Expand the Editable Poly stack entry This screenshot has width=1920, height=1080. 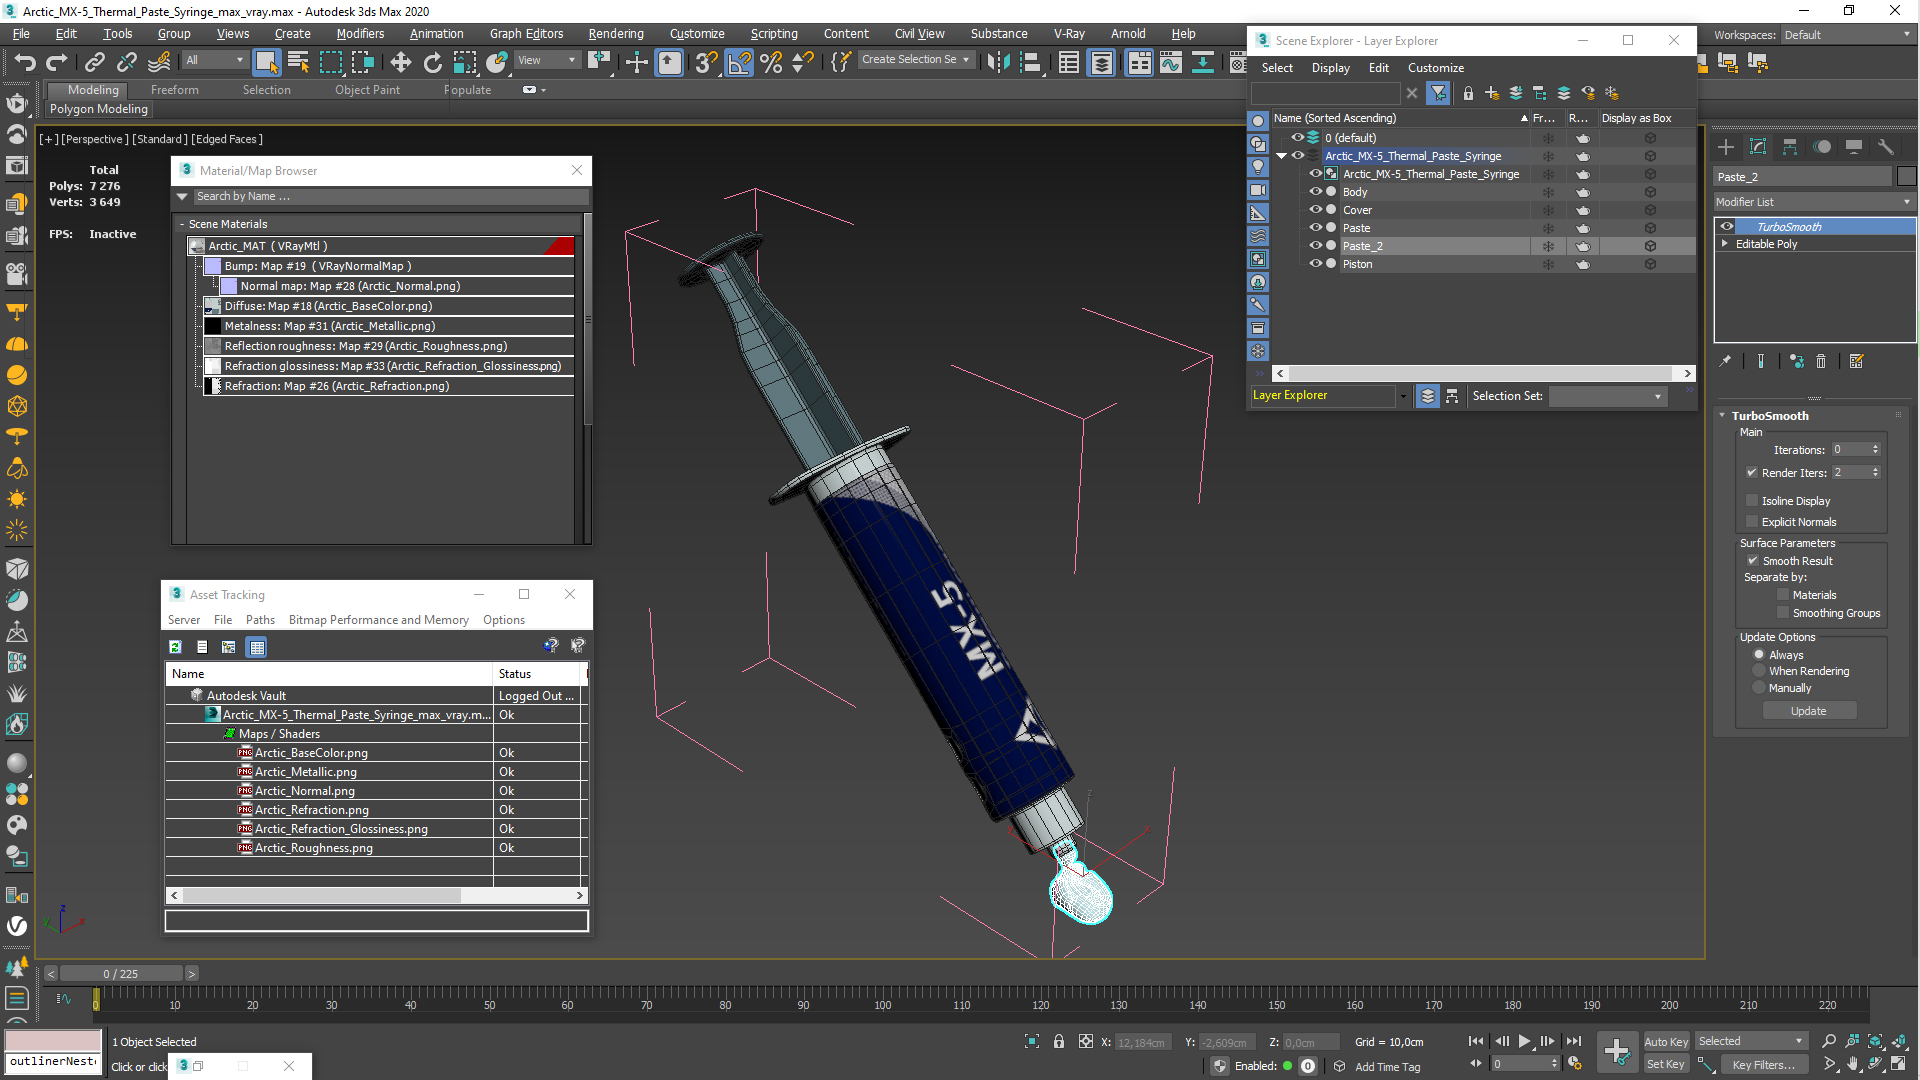[x=1724, y=244]
